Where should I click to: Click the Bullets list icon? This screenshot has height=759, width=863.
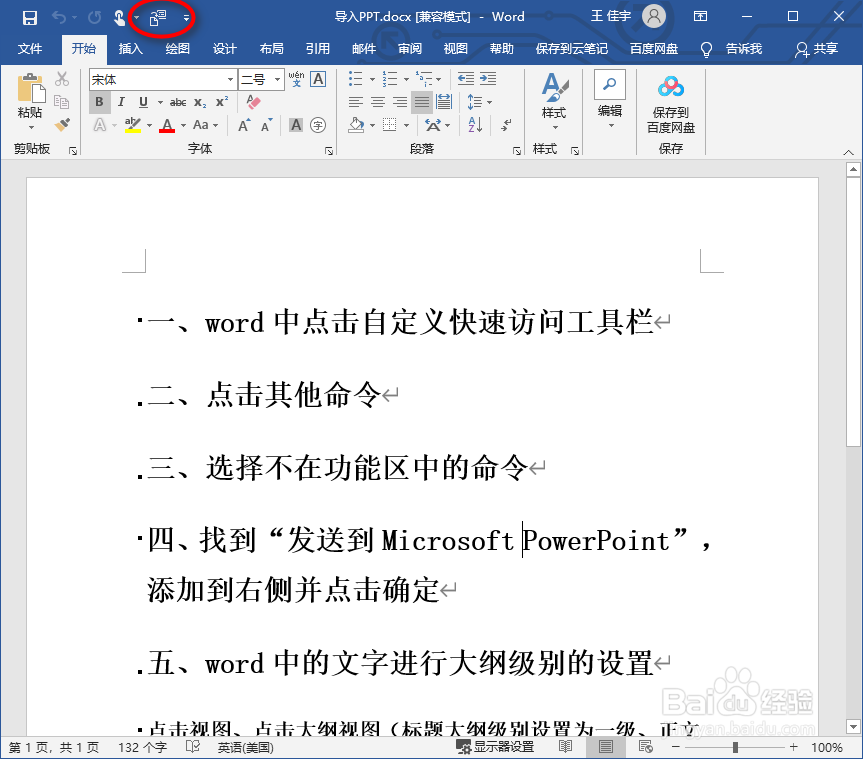click(355, 79)
